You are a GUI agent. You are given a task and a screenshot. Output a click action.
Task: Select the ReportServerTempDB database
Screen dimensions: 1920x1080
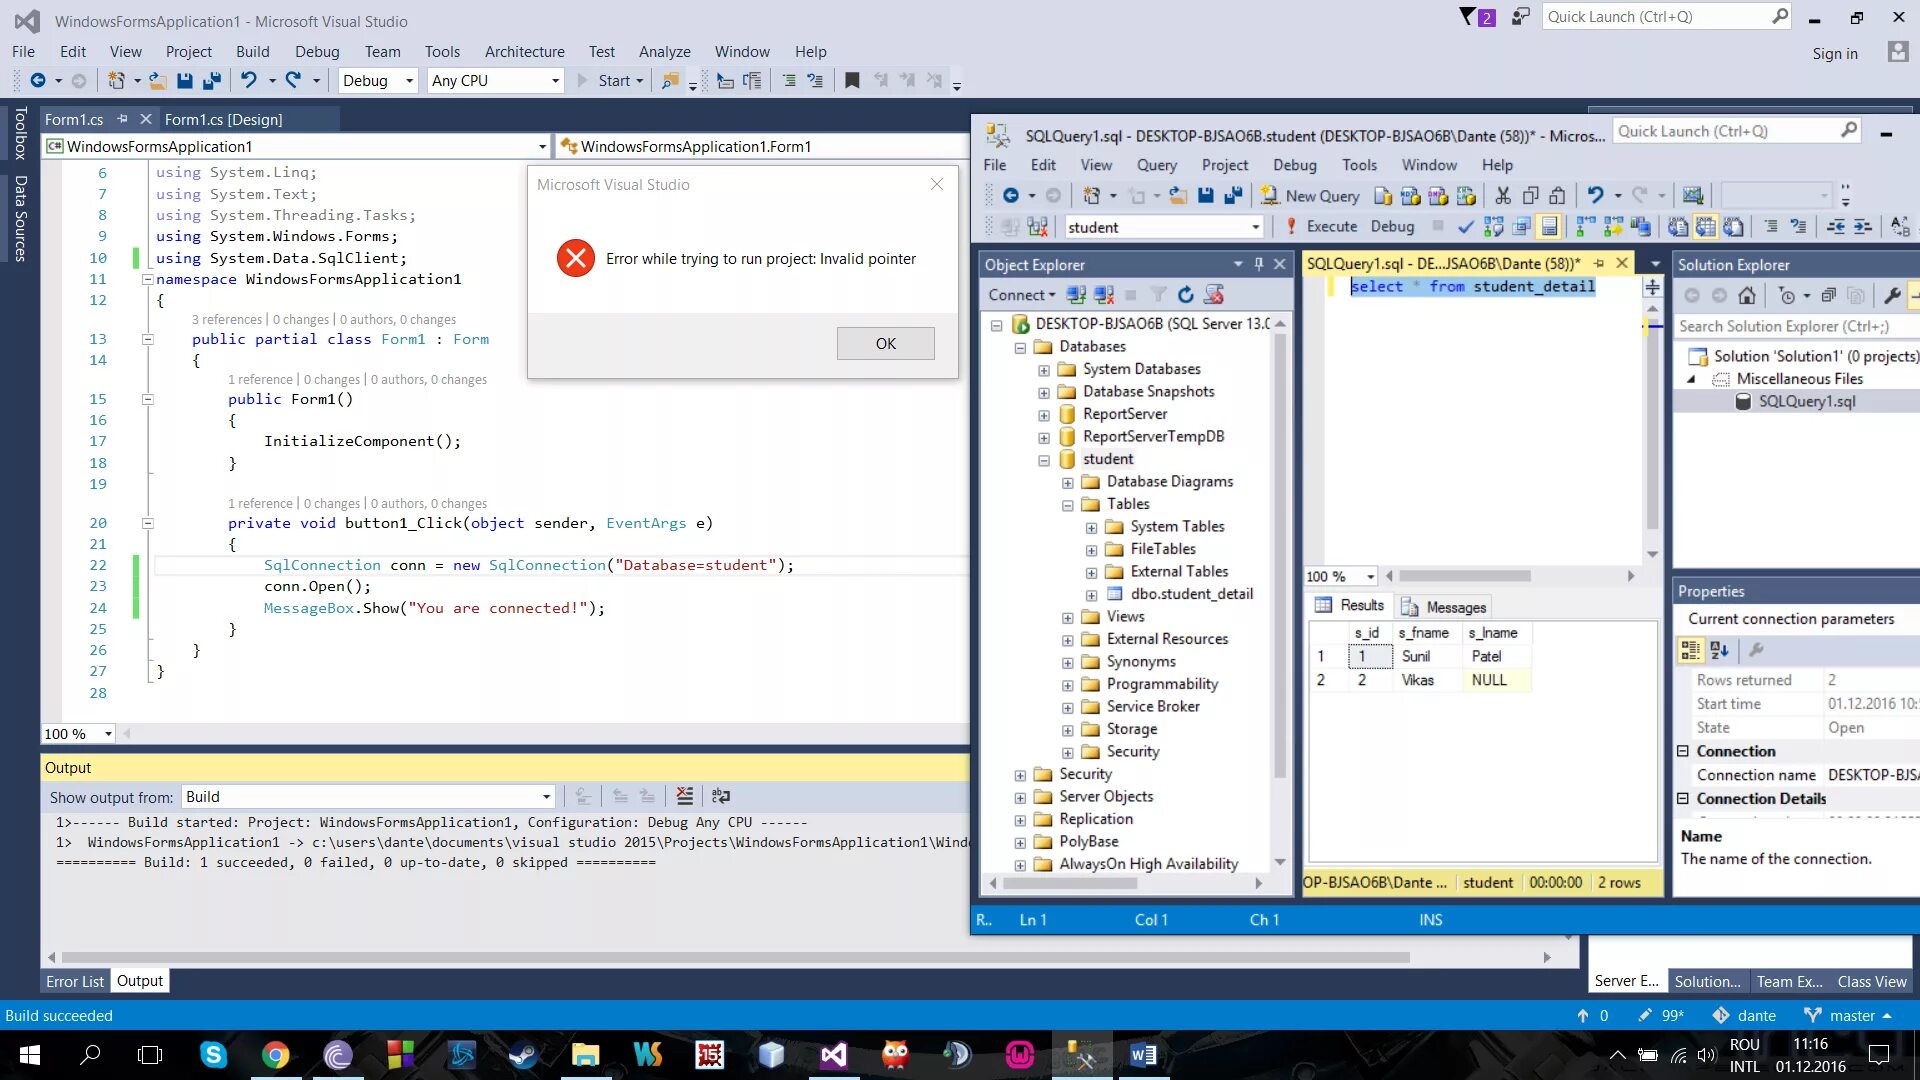[x=1153, y=436]
